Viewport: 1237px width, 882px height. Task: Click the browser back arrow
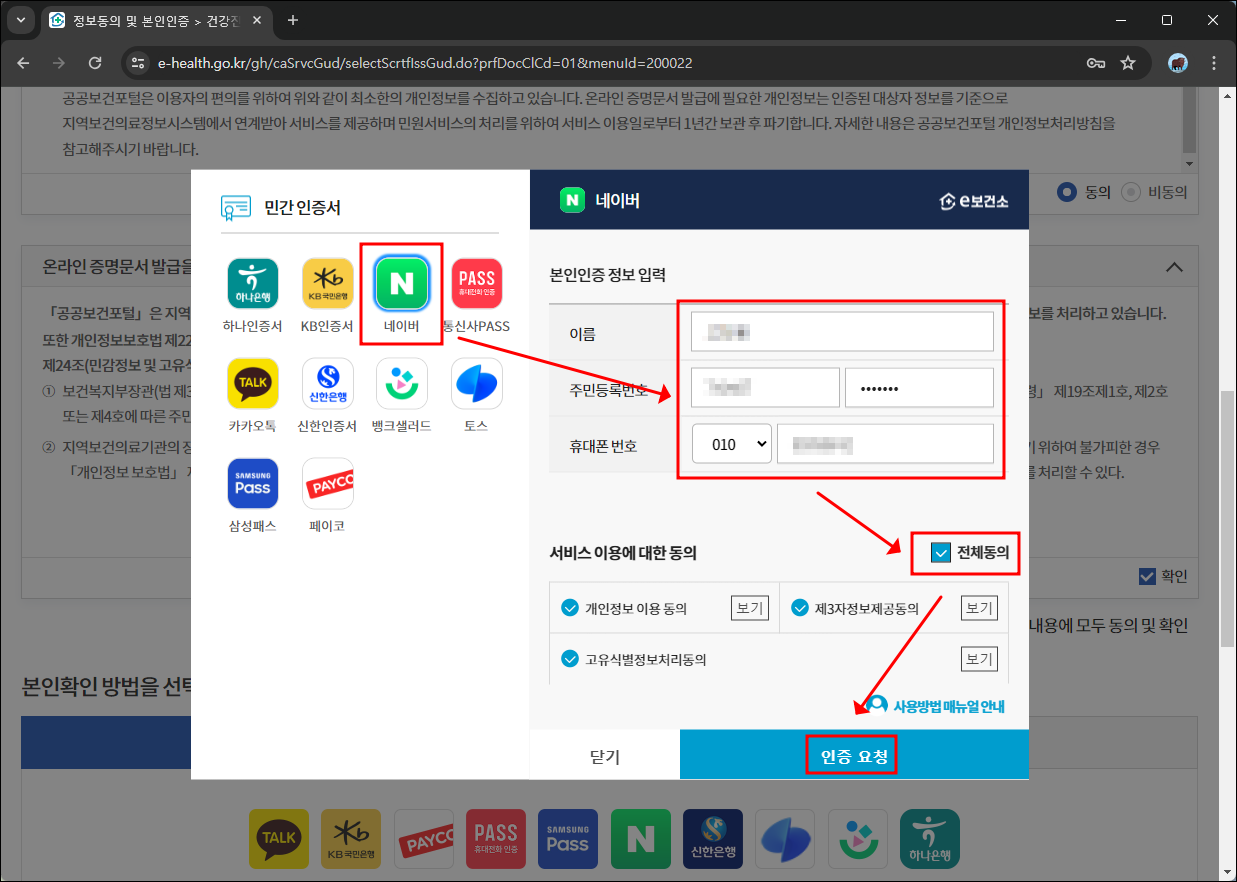tap(23, 63)
